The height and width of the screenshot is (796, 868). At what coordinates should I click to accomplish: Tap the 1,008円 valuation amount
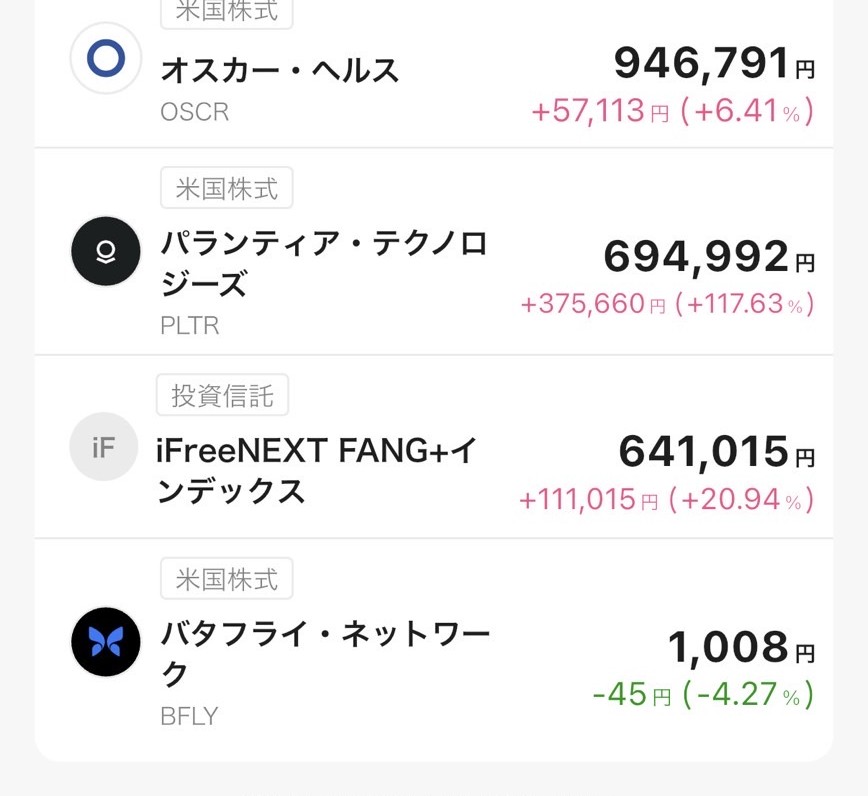741,648
